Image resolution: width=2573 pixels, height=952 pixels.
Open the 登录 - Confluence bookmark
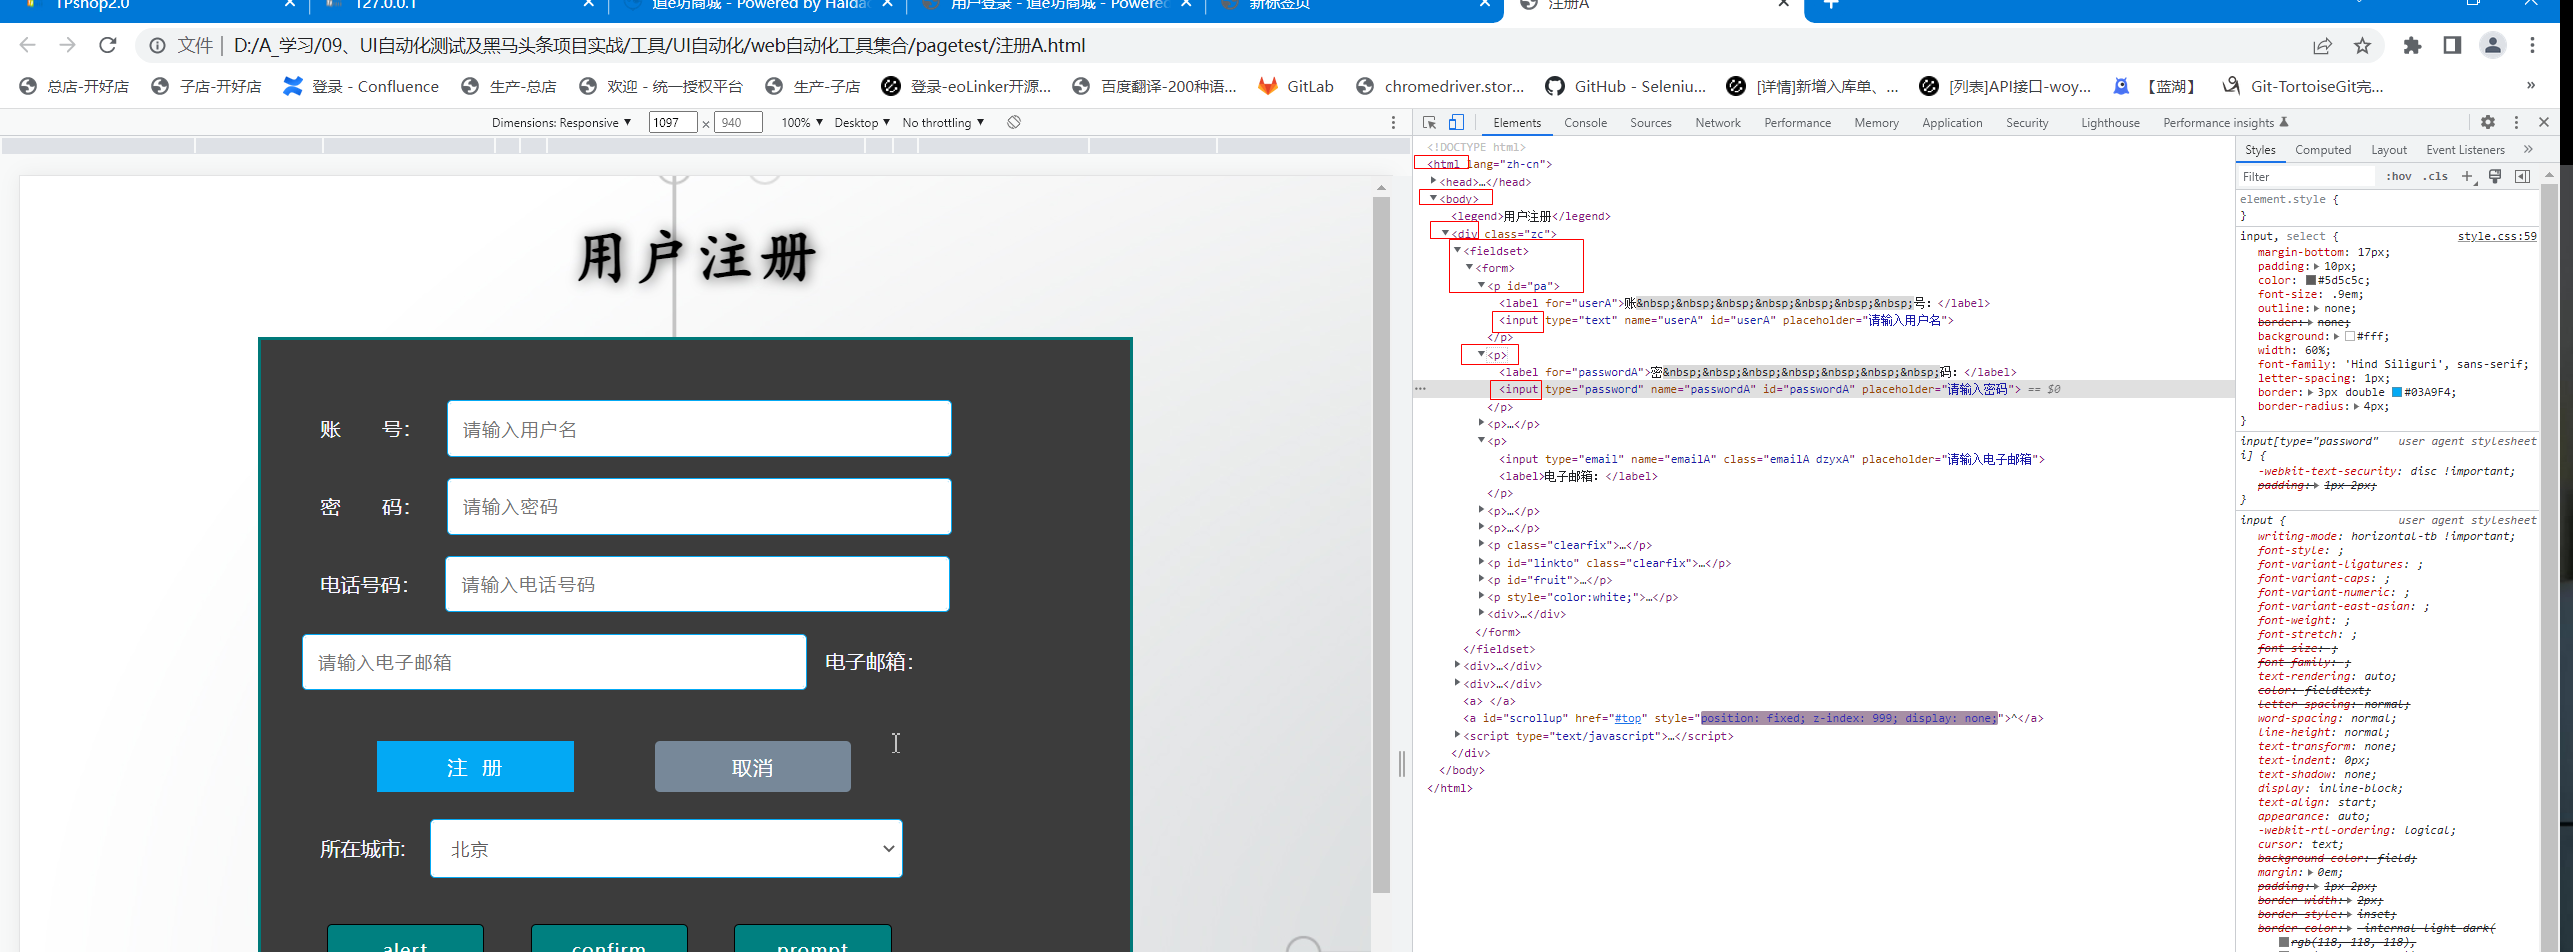361,86
